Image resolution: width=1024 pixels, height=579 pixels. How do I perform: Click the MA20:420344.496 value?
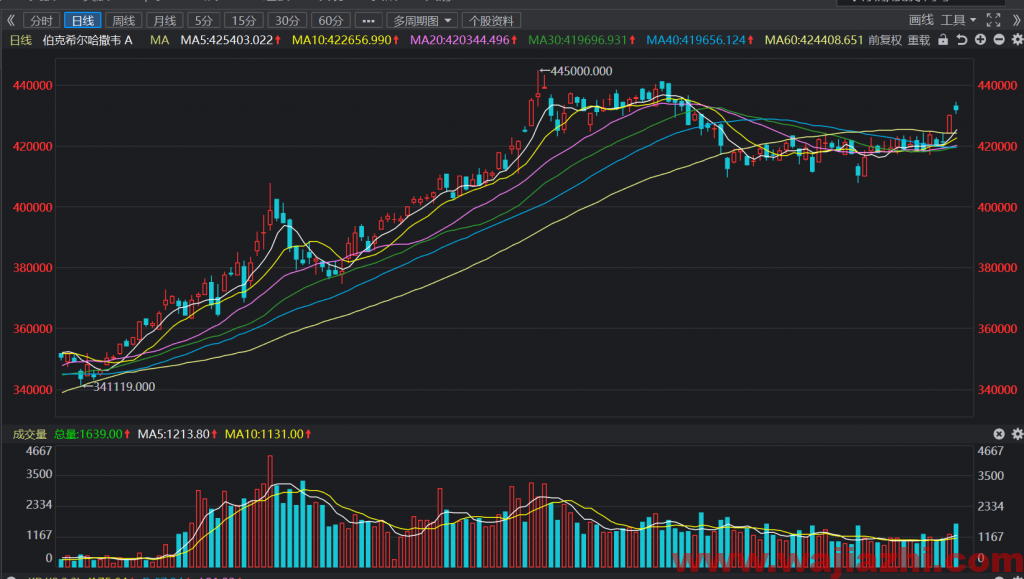pyautogui.click(x=460, y=40)
